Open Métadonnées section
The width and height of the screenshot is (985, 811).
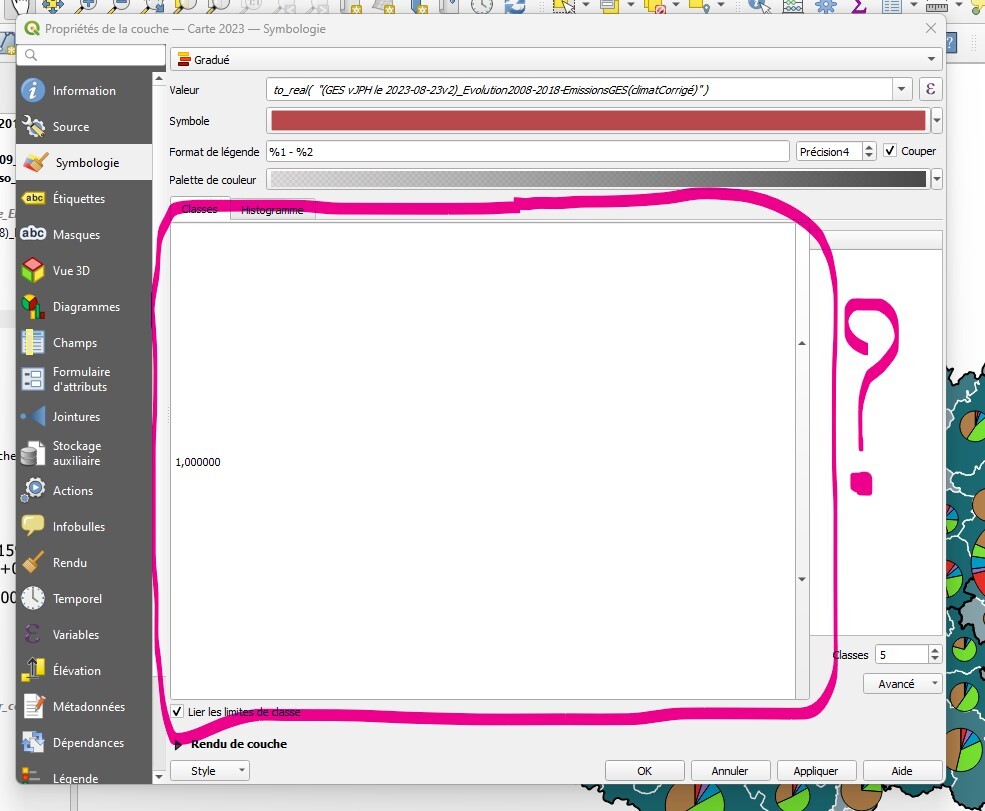point(88,707)
